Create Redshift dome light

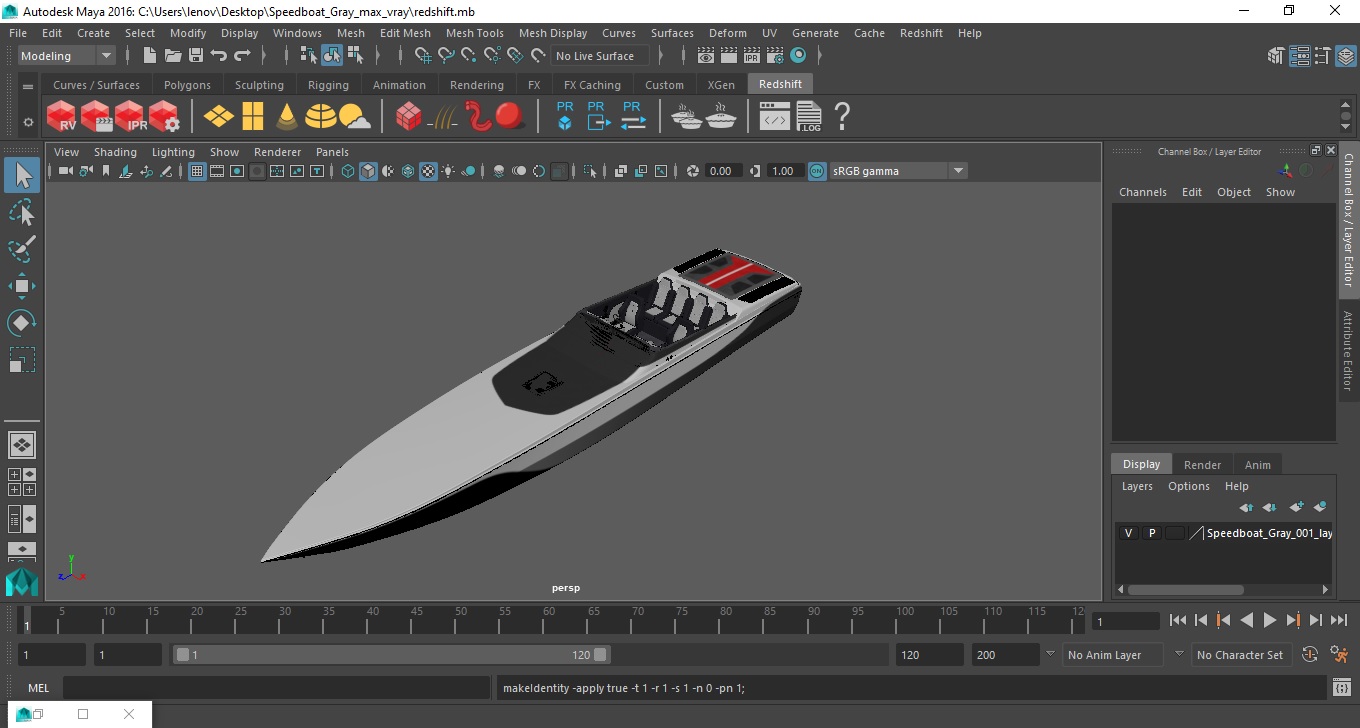tap(321, 117)
